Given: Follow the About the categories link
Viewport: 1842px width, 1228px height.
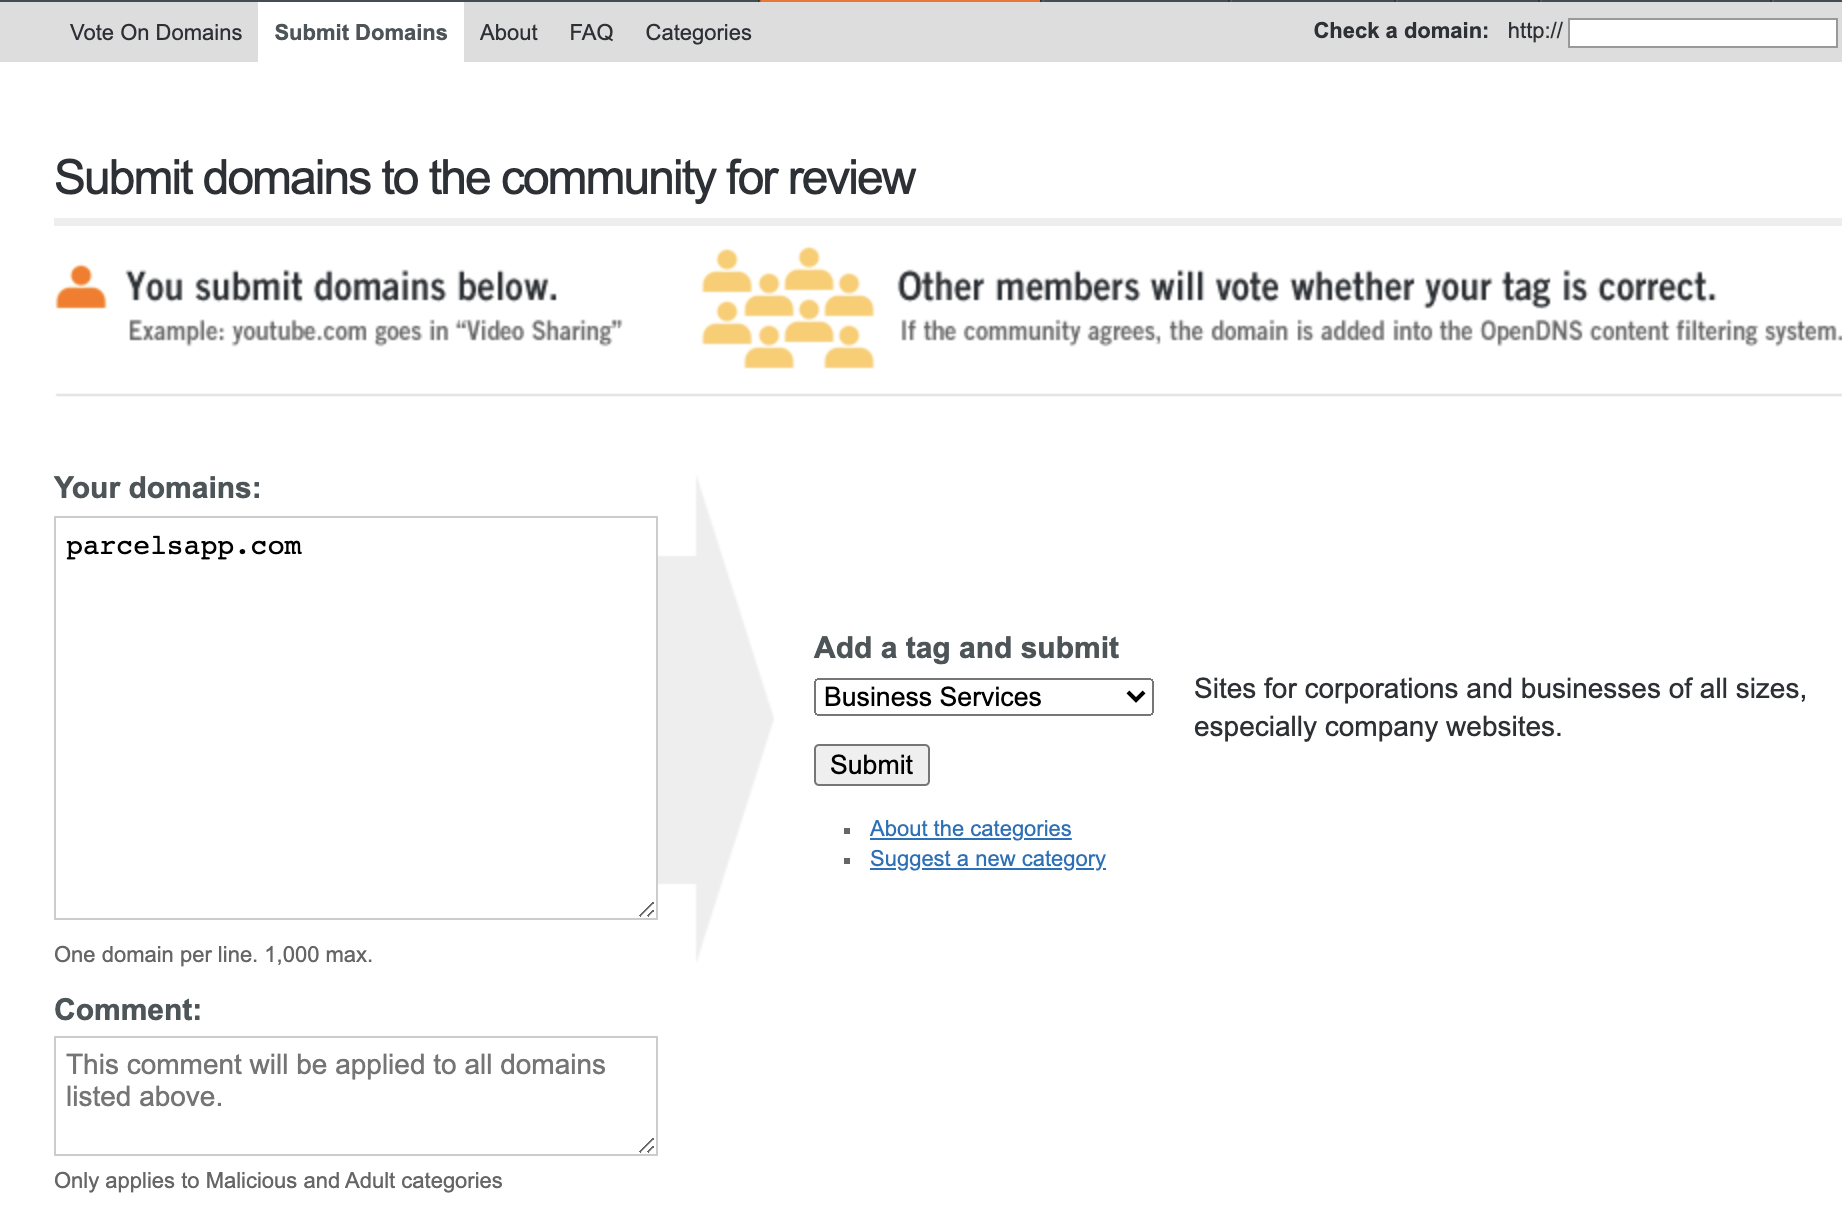Looking at the screenshot, I should click(970, 828).
